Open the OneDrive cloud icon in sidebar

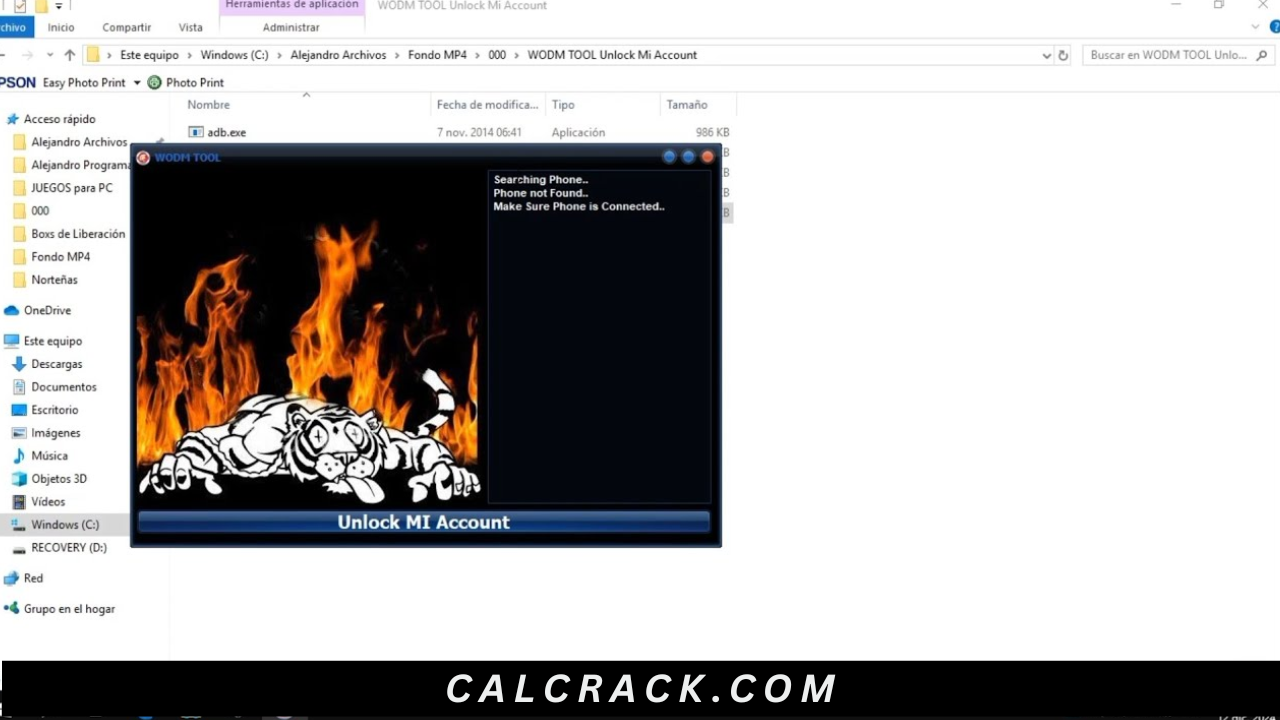tap(12, 310)
